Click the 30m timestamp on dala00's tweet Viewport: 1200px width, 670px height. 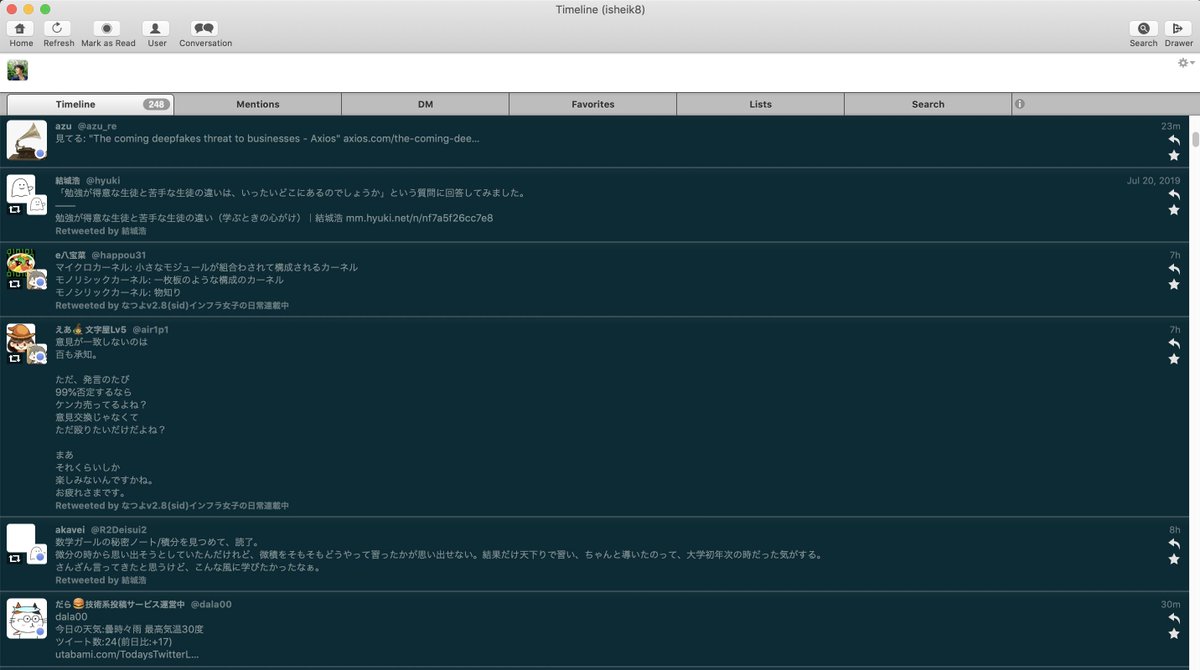[x=1171, y=604]
